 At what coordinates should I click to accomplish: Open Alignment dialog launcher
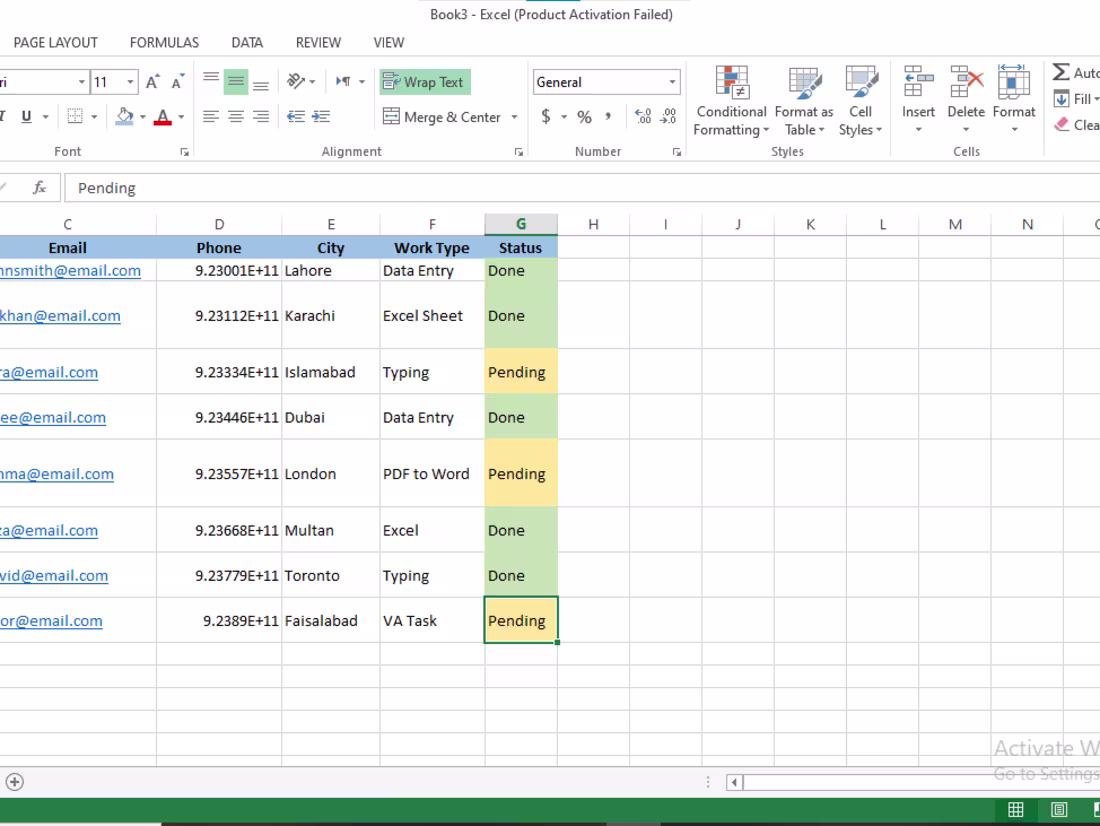518,152
